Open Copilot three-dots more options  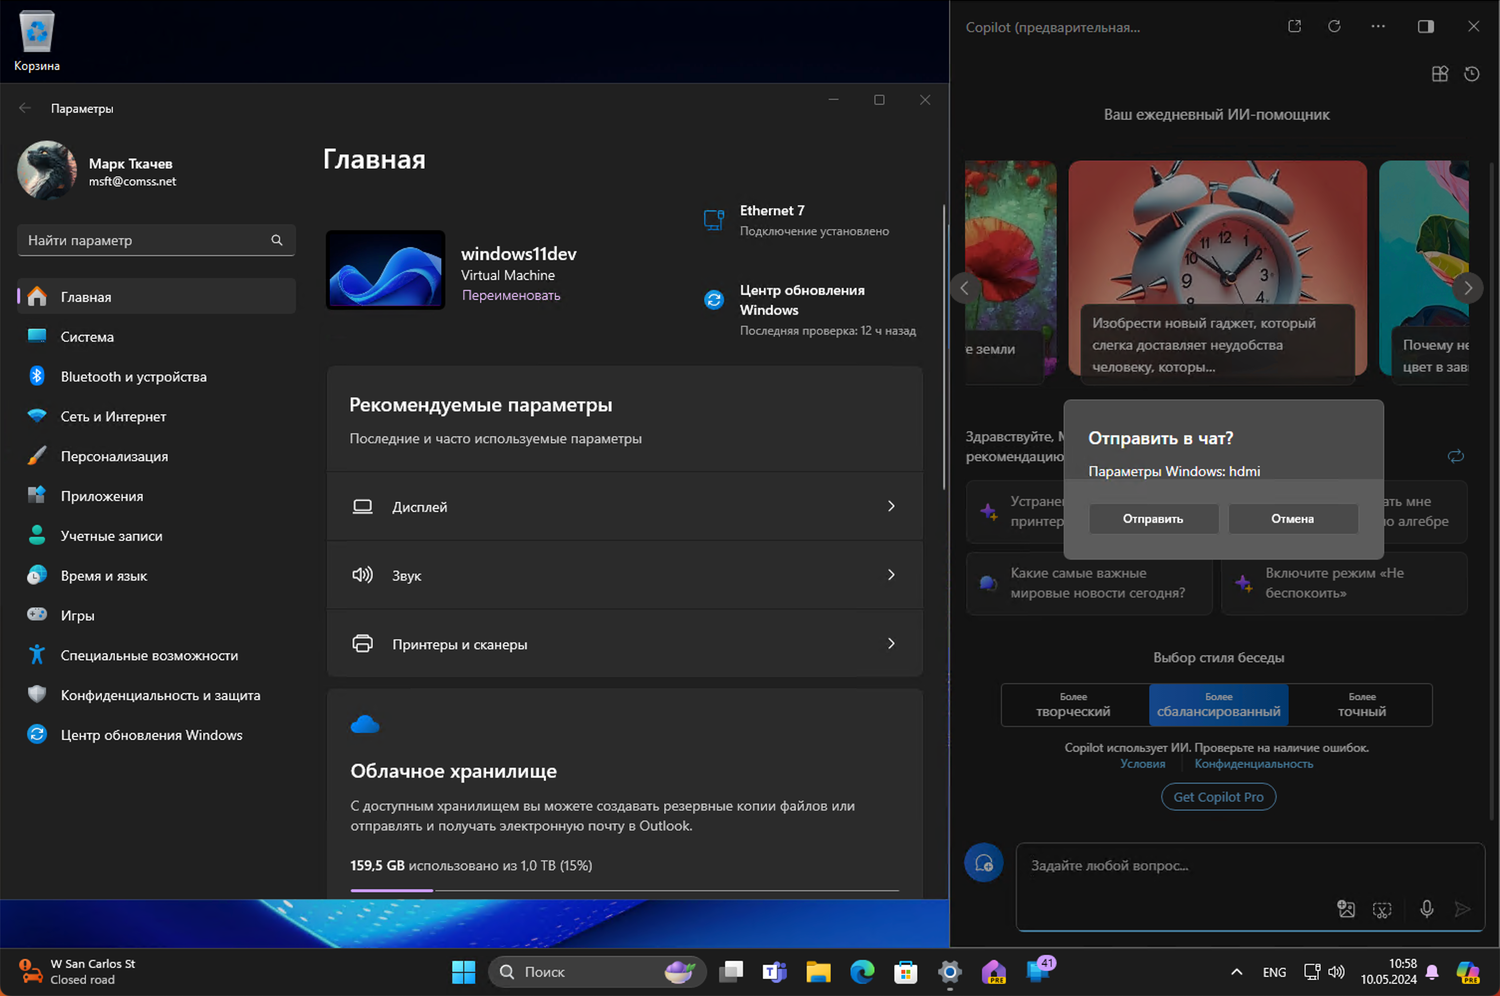coord(1378,27)
